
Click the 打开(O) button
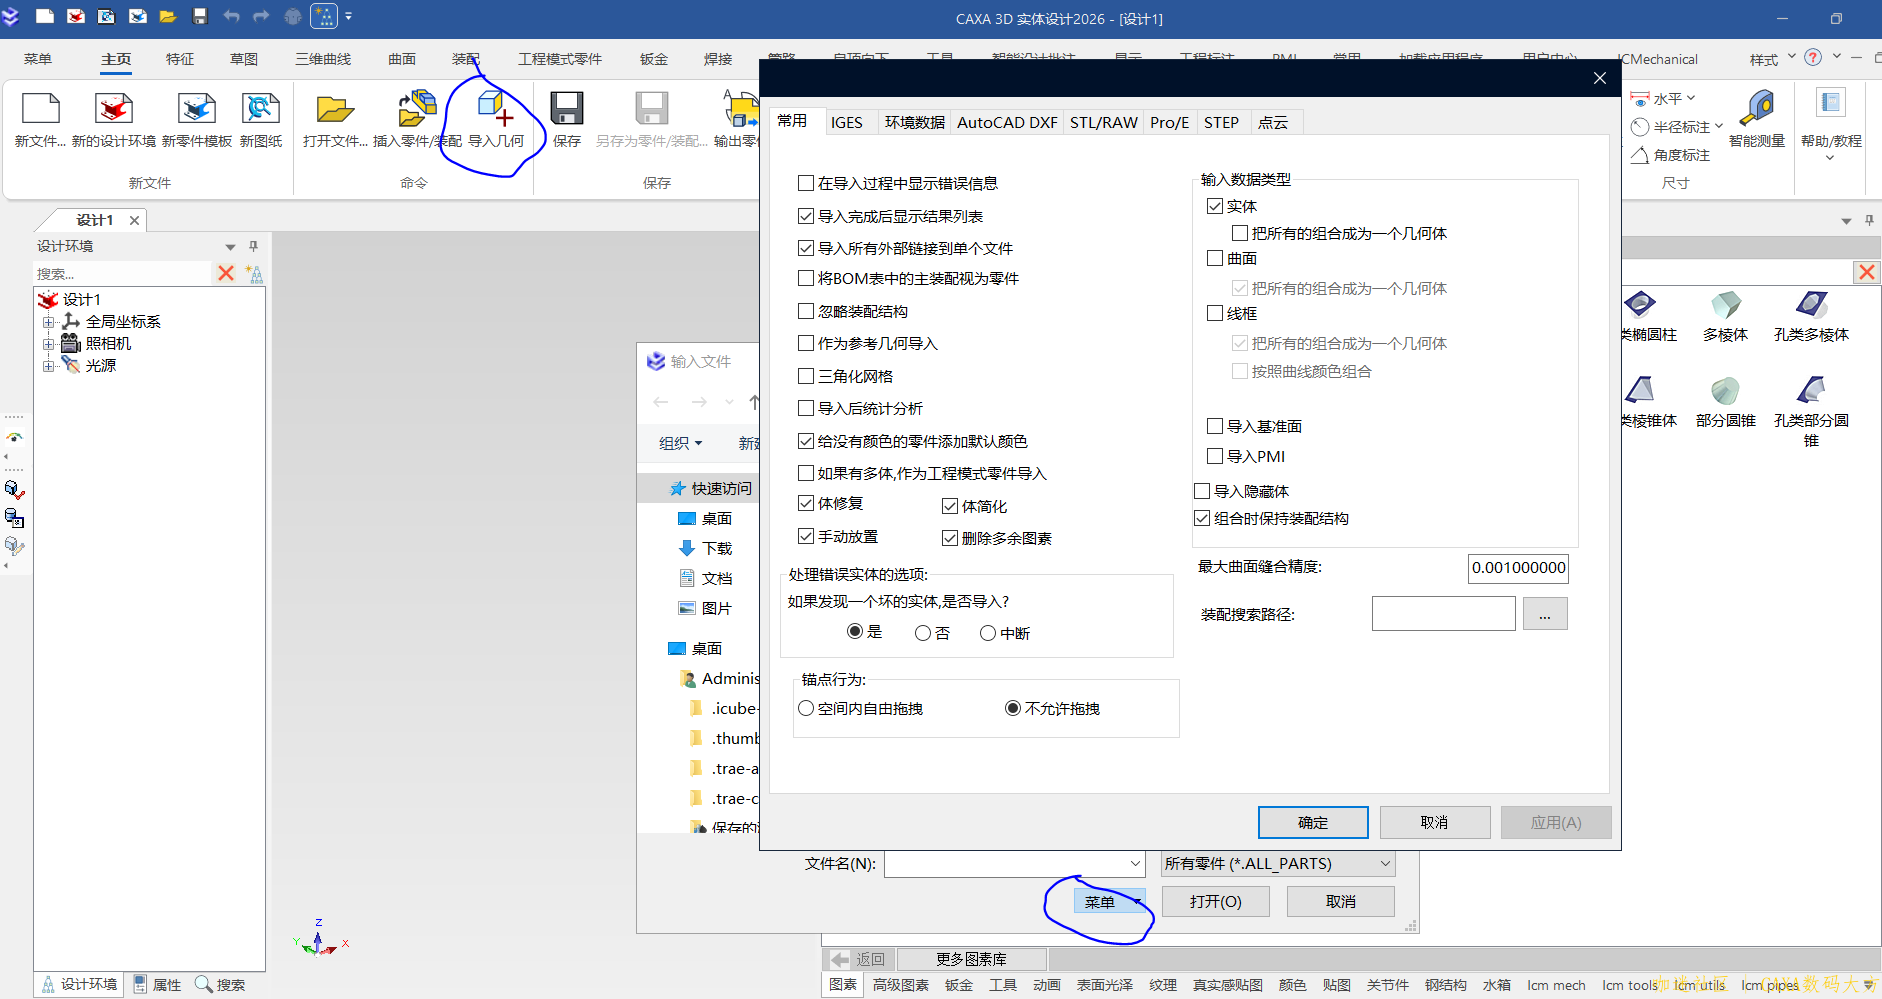1216,900
